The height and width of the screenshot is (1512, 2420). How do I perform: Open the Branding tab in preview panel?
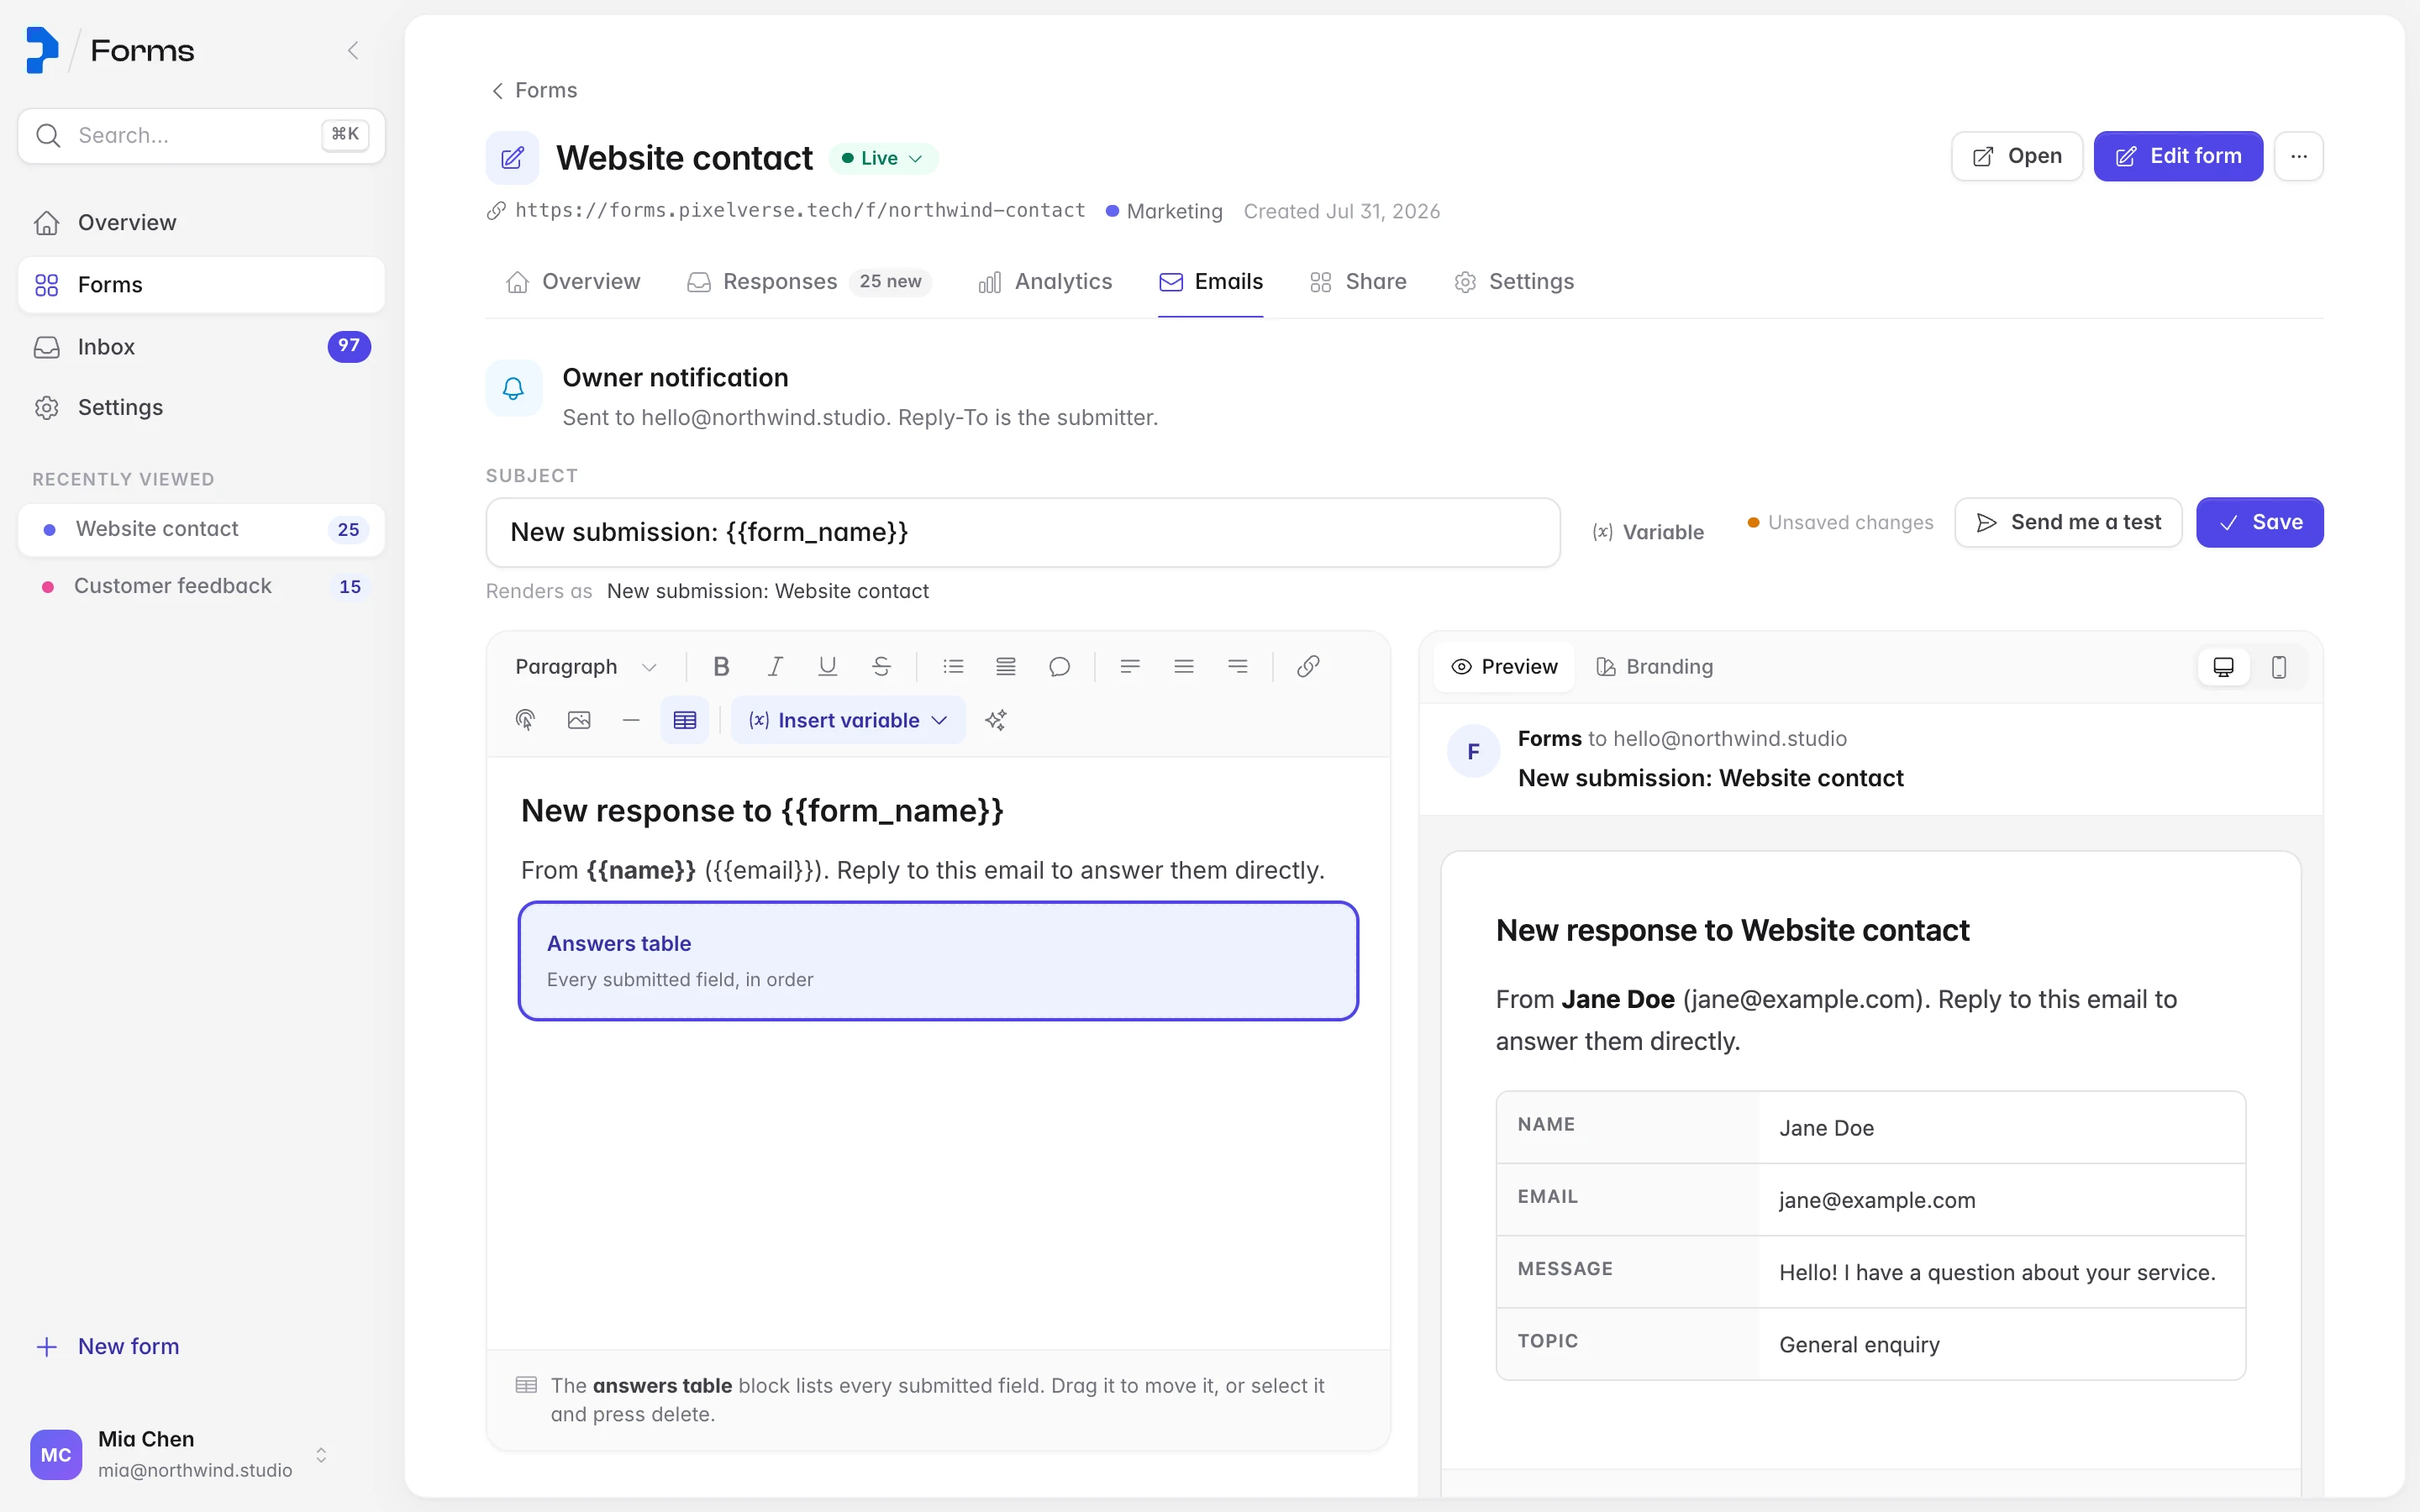[1655, 667]
